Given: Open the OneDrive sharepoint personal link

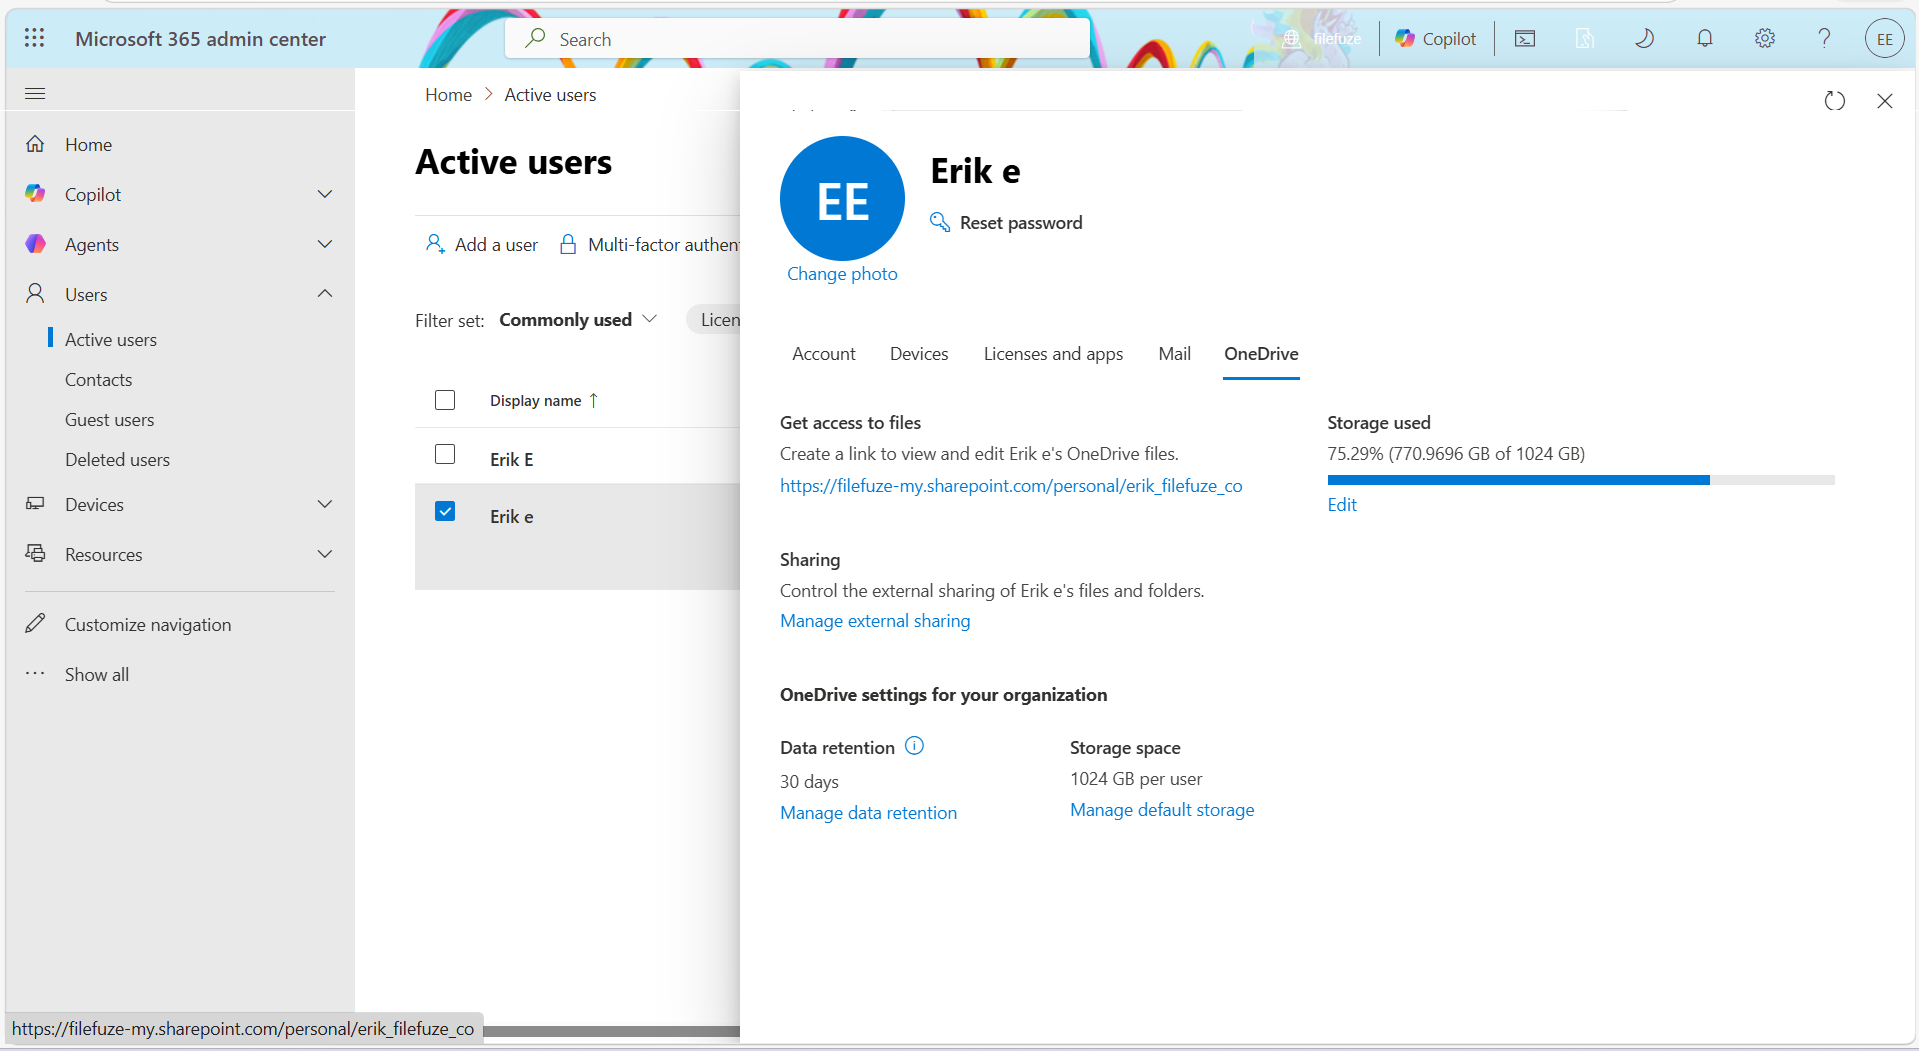Looking at the screenshot, I should pyautogui.click(x=1011, y=485).
